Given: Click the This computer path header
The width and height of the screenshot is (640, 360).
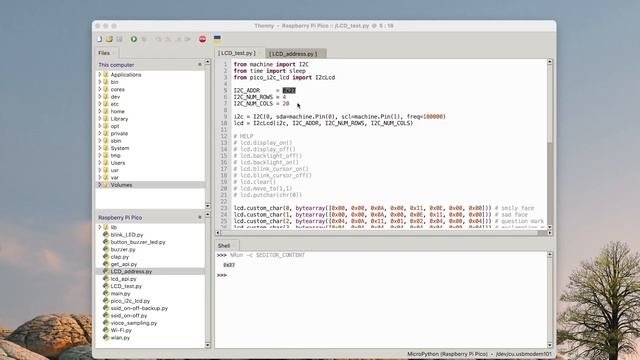Looking at the screenshot, I should point(116,65).
